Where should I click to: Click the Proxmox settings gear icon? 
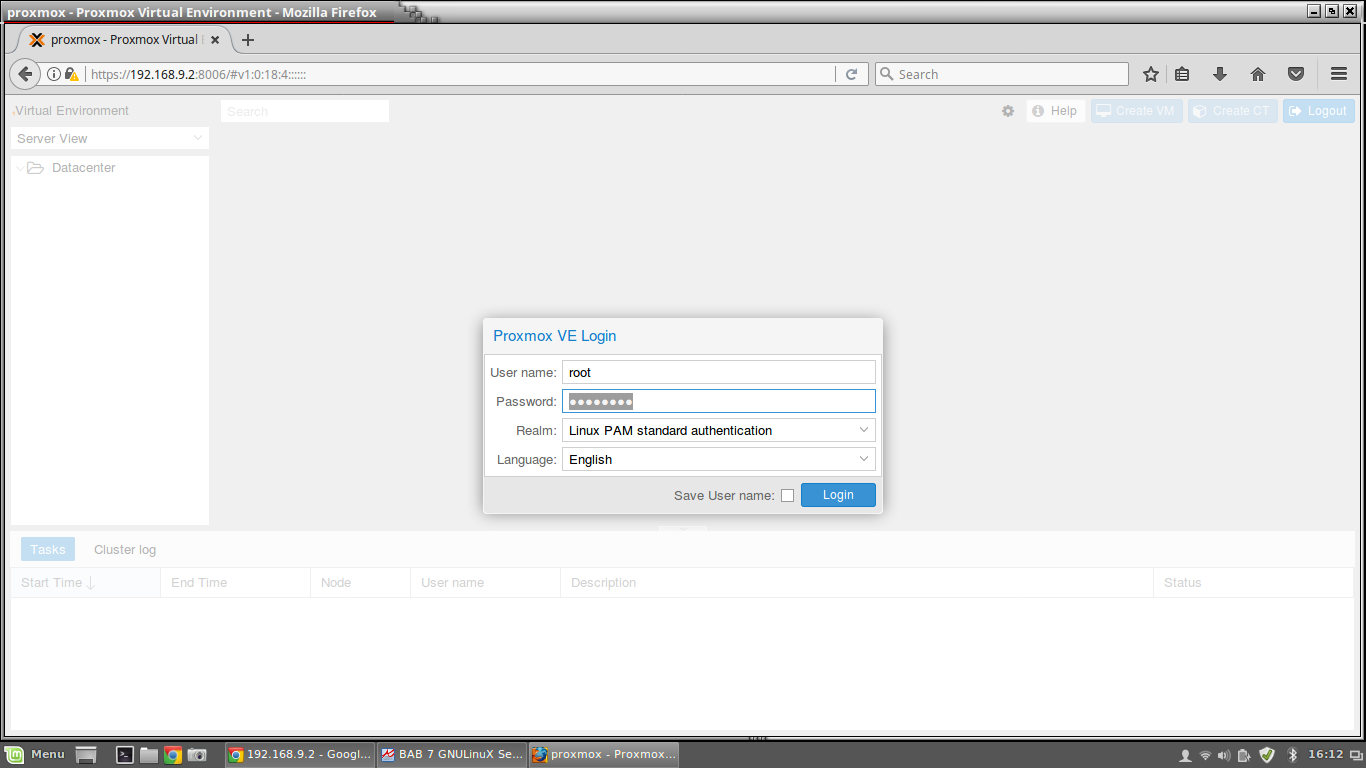(1008, 111)
